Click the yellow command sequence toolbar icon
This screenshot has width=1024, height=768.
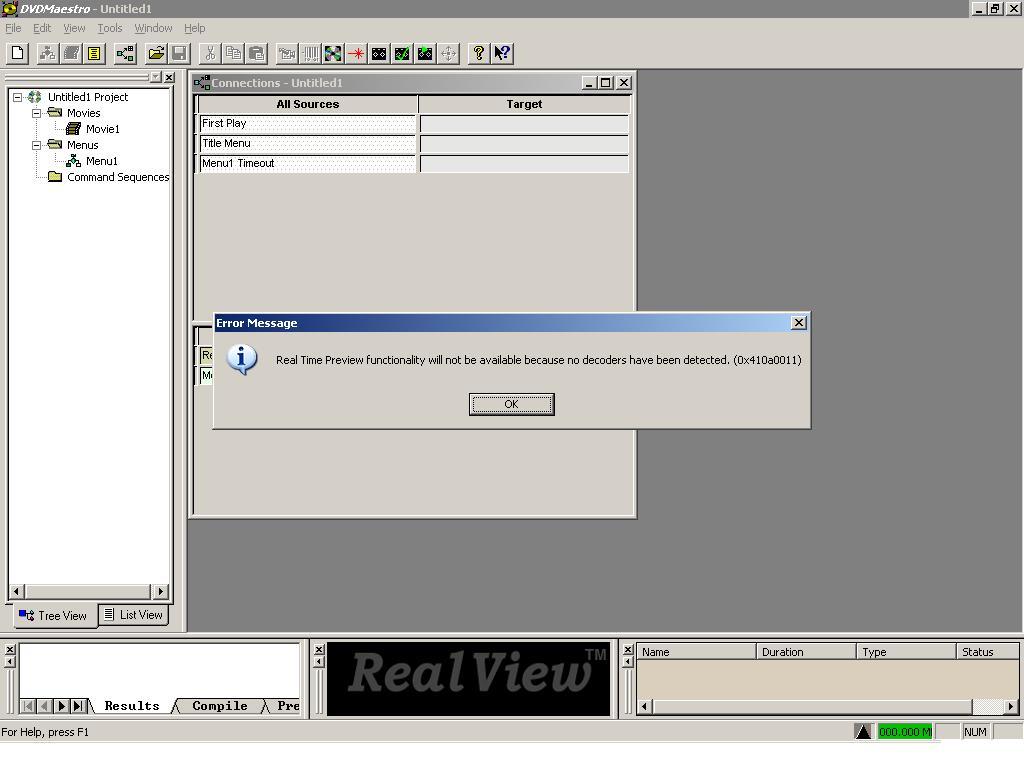94,53
